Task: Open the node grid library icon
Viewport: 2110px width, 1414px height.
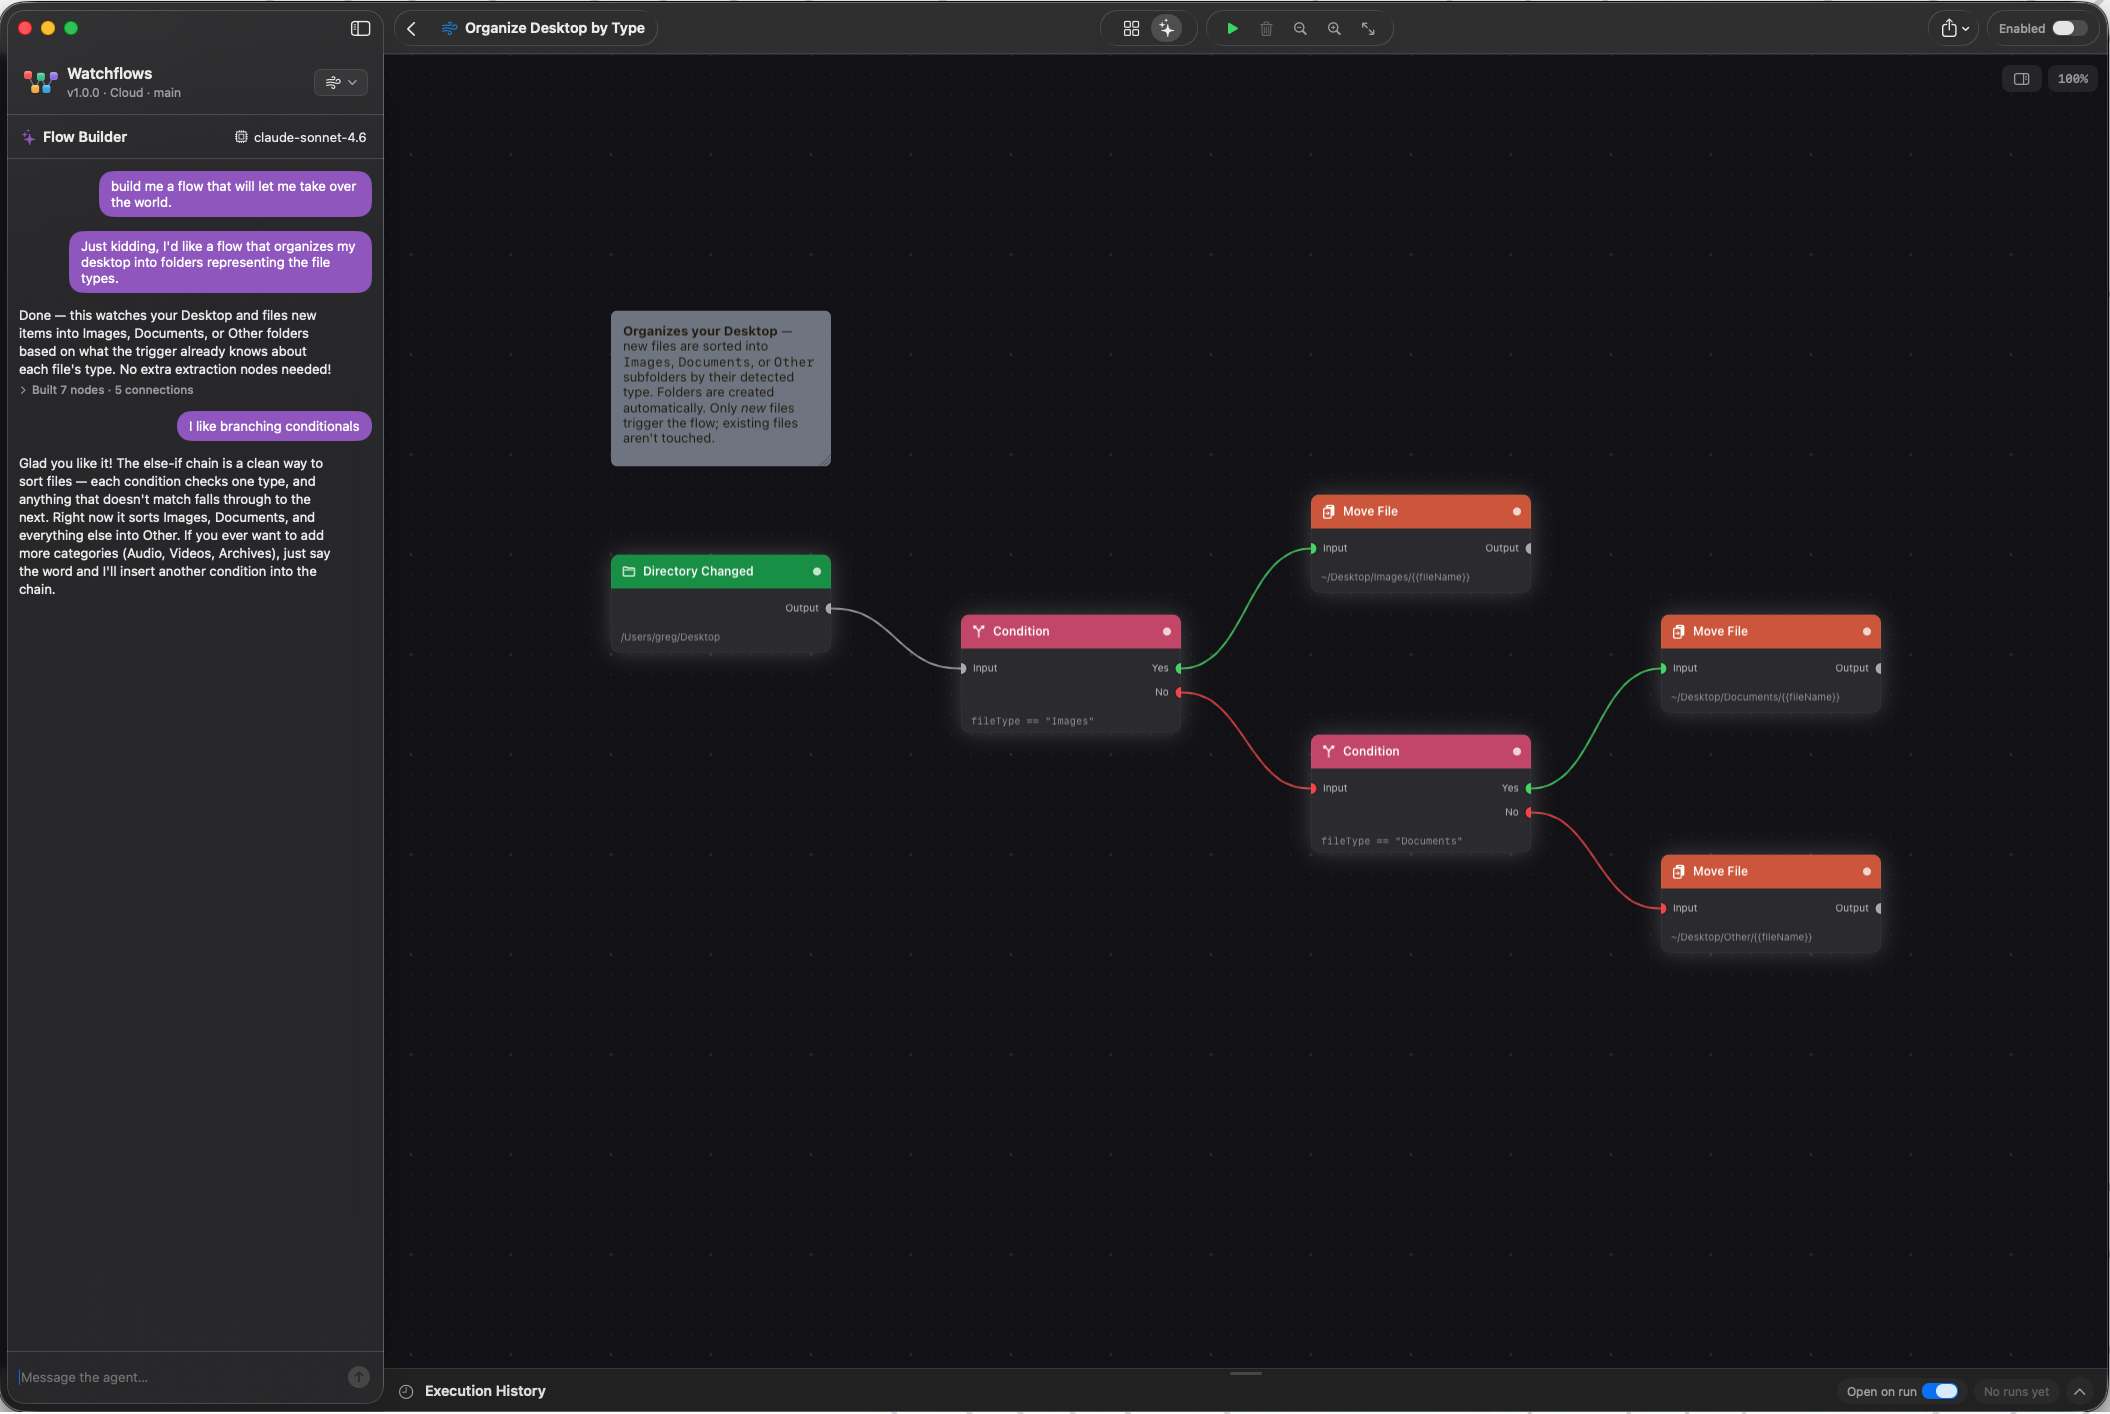Action: click(x=1131, y=28)
